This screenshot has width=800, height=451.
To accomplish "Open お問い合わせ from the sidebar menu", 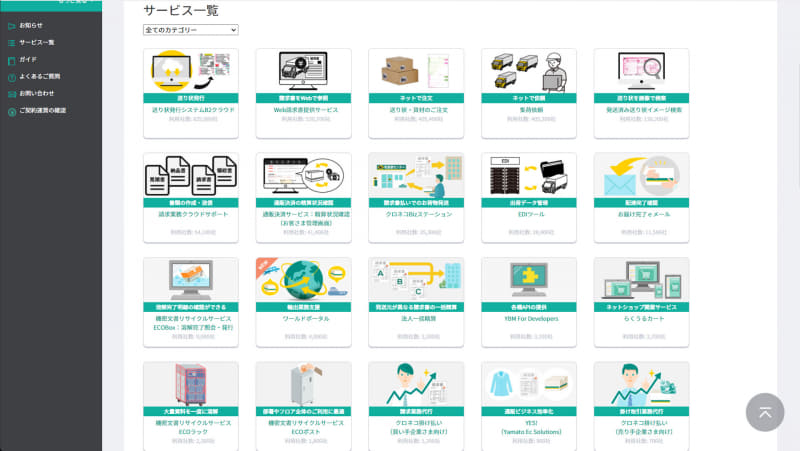I will pos(37,93).
